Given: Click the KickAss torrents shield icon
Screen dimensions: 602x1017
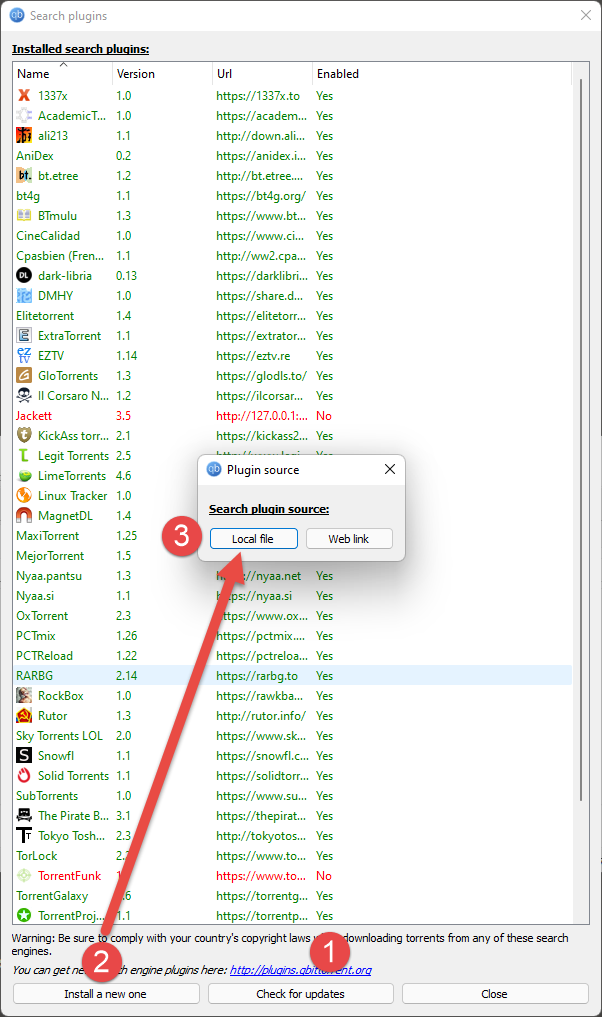Looking at the screenshot, I should point(24,436).
